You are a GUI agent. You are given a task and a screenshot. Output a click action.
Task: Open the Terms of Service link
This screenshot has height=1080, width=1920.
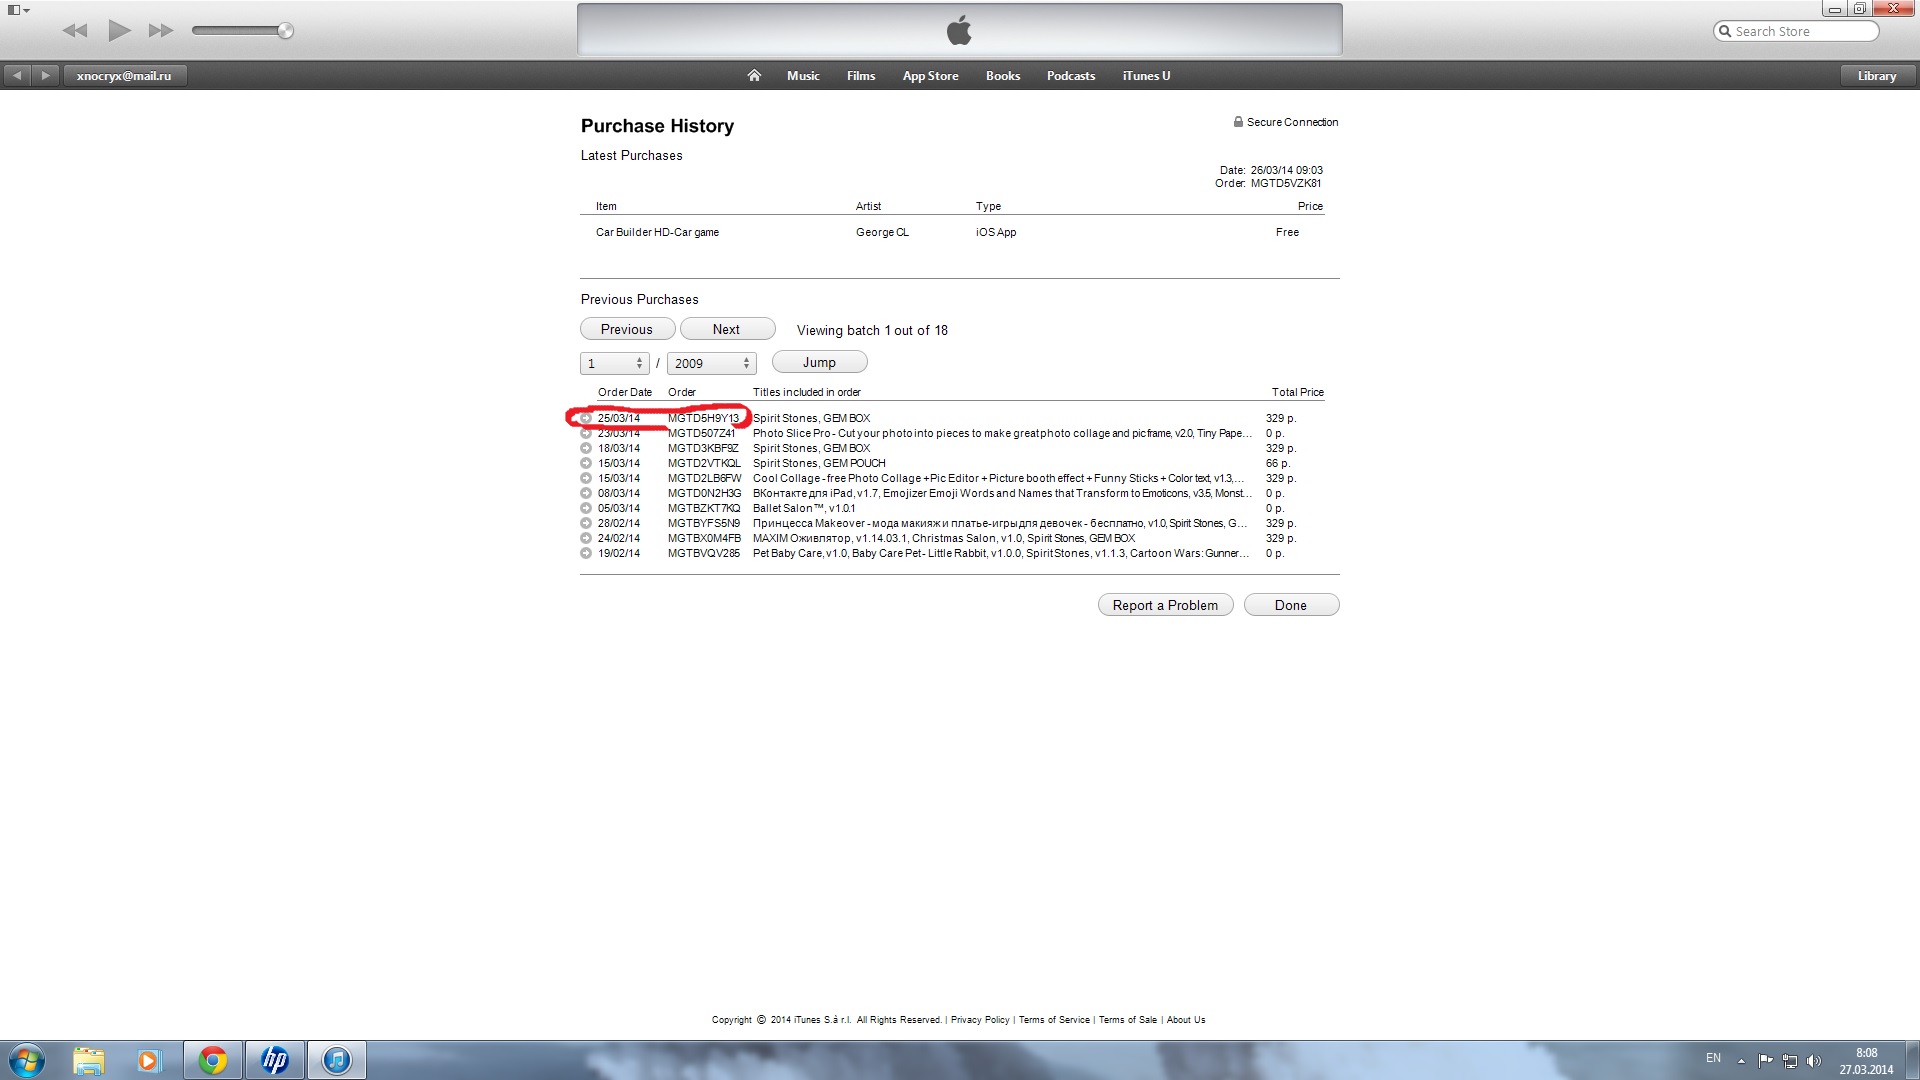click(1054, 1020)
